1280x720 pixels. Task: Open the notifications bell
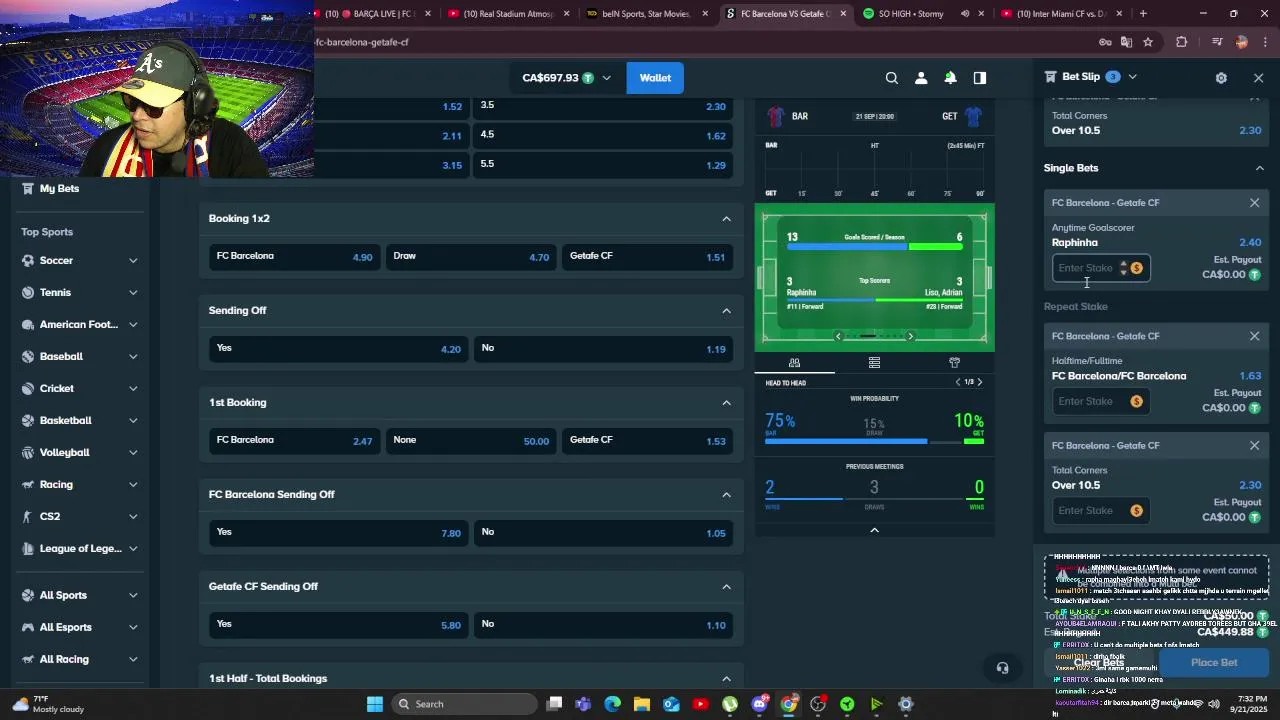click(x=950, y=78)
